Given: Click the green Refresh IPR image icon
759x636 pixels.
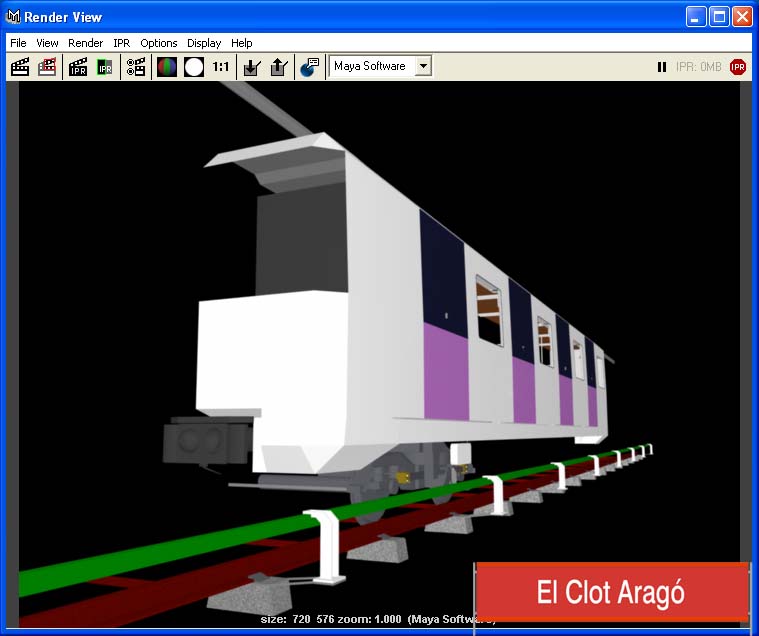Looking at the screenshot, I should 105,67.
